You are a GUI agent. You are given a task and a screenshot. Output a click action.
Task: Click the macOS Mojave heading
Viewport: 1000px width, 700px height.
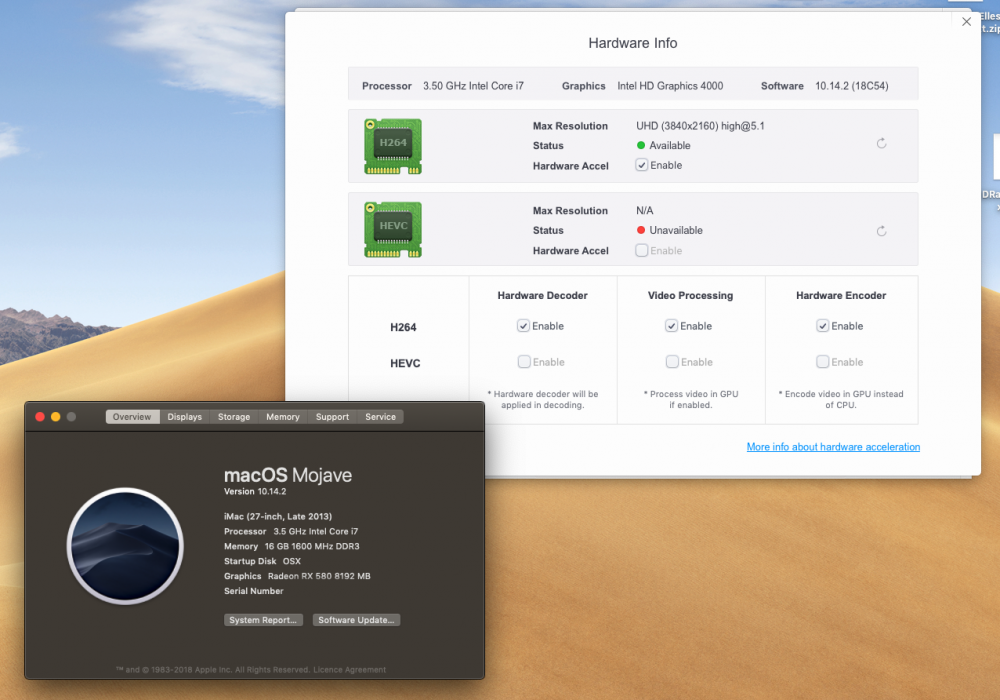[288, 475]
